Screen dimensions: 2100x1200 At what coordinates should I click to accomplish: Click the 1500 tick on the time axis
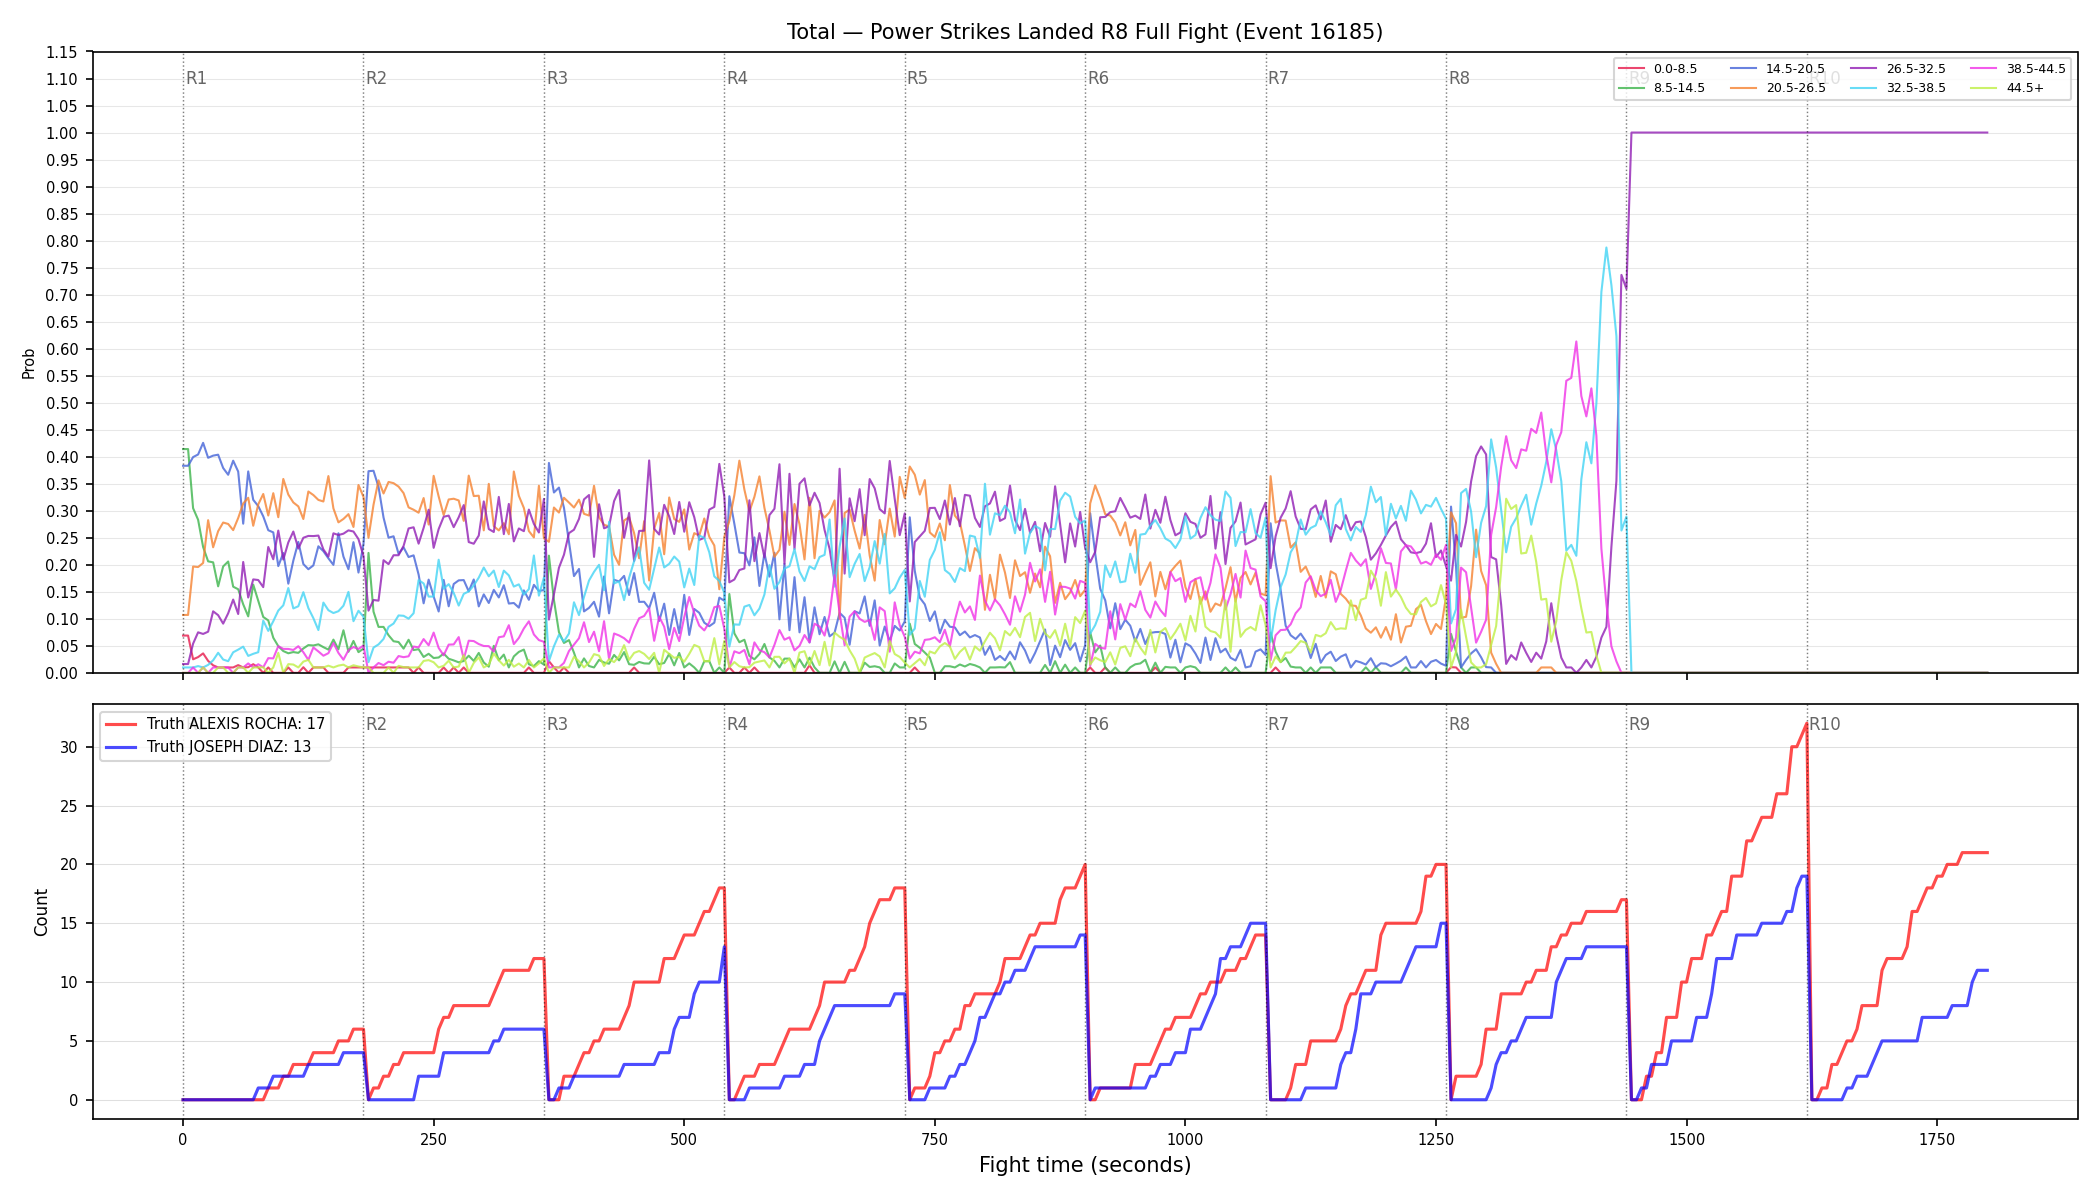[1687, 1139]
